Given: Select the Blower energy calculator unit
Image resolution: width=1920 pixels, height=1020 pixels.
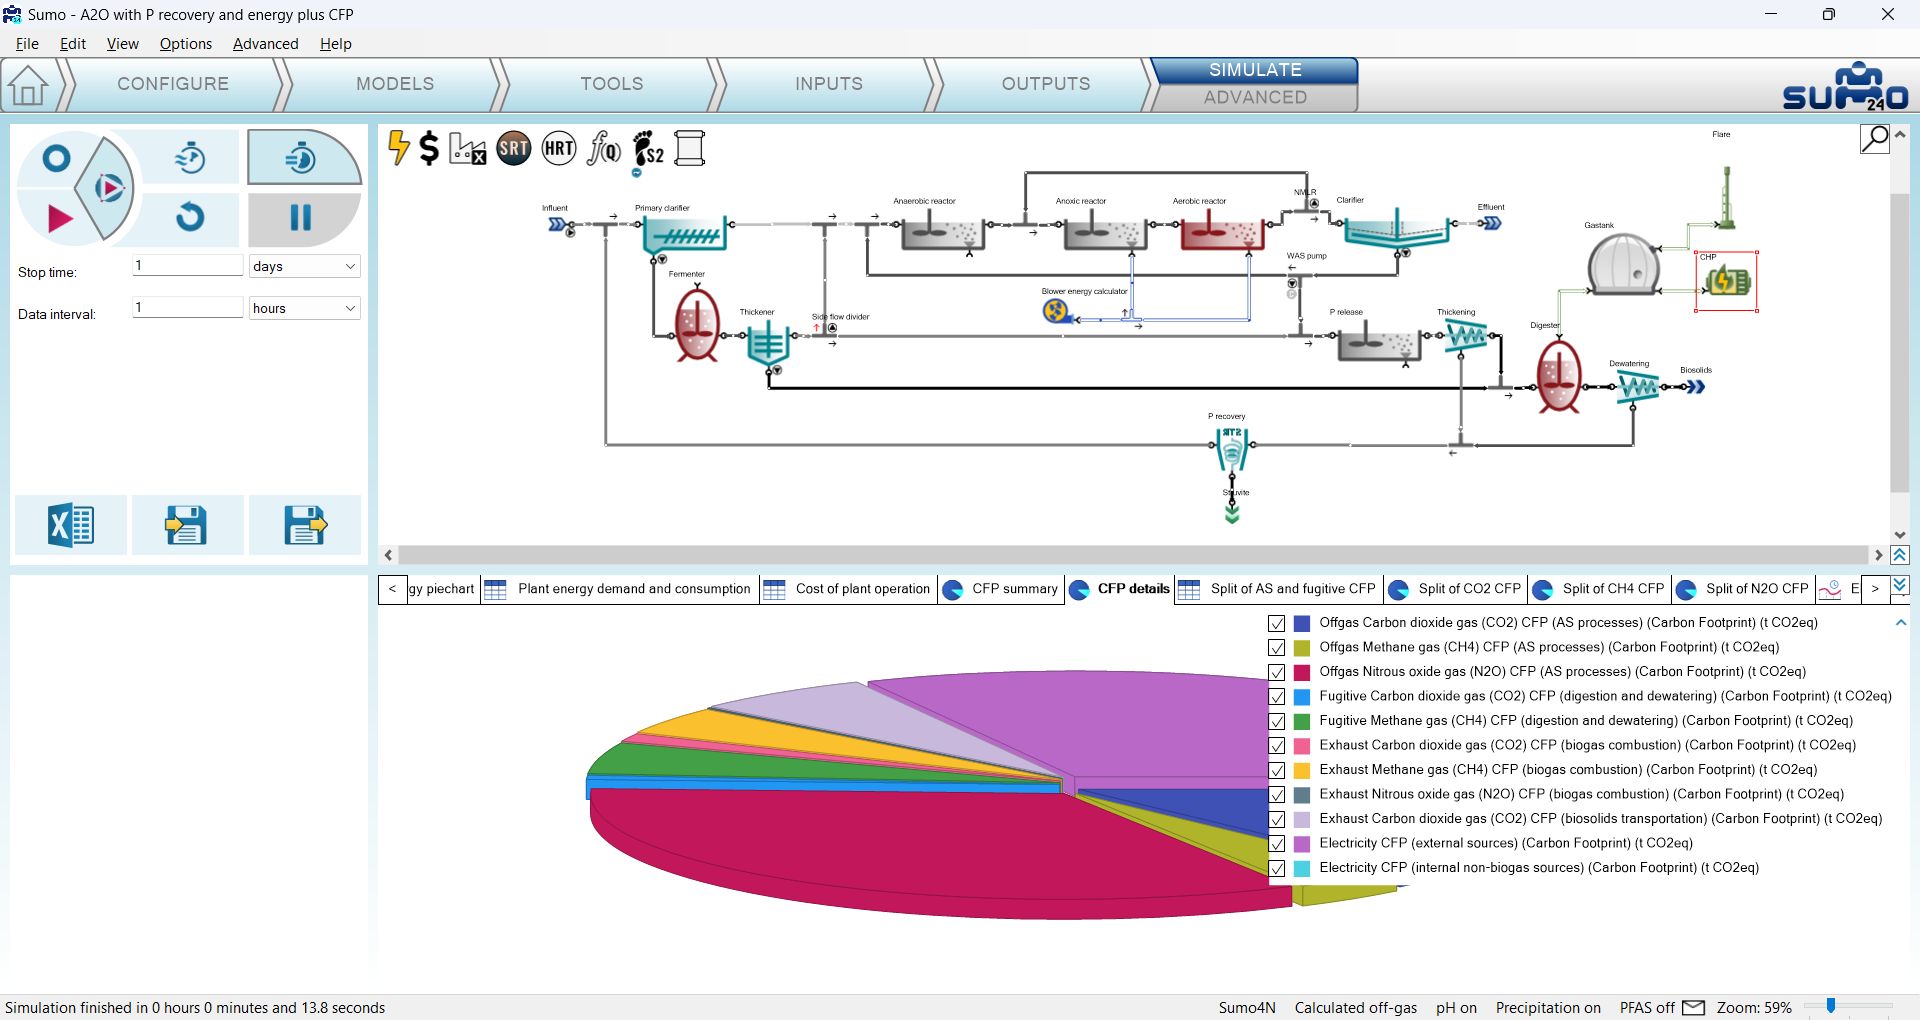Looking at the screenshot, I should [x=1055, y=311].
